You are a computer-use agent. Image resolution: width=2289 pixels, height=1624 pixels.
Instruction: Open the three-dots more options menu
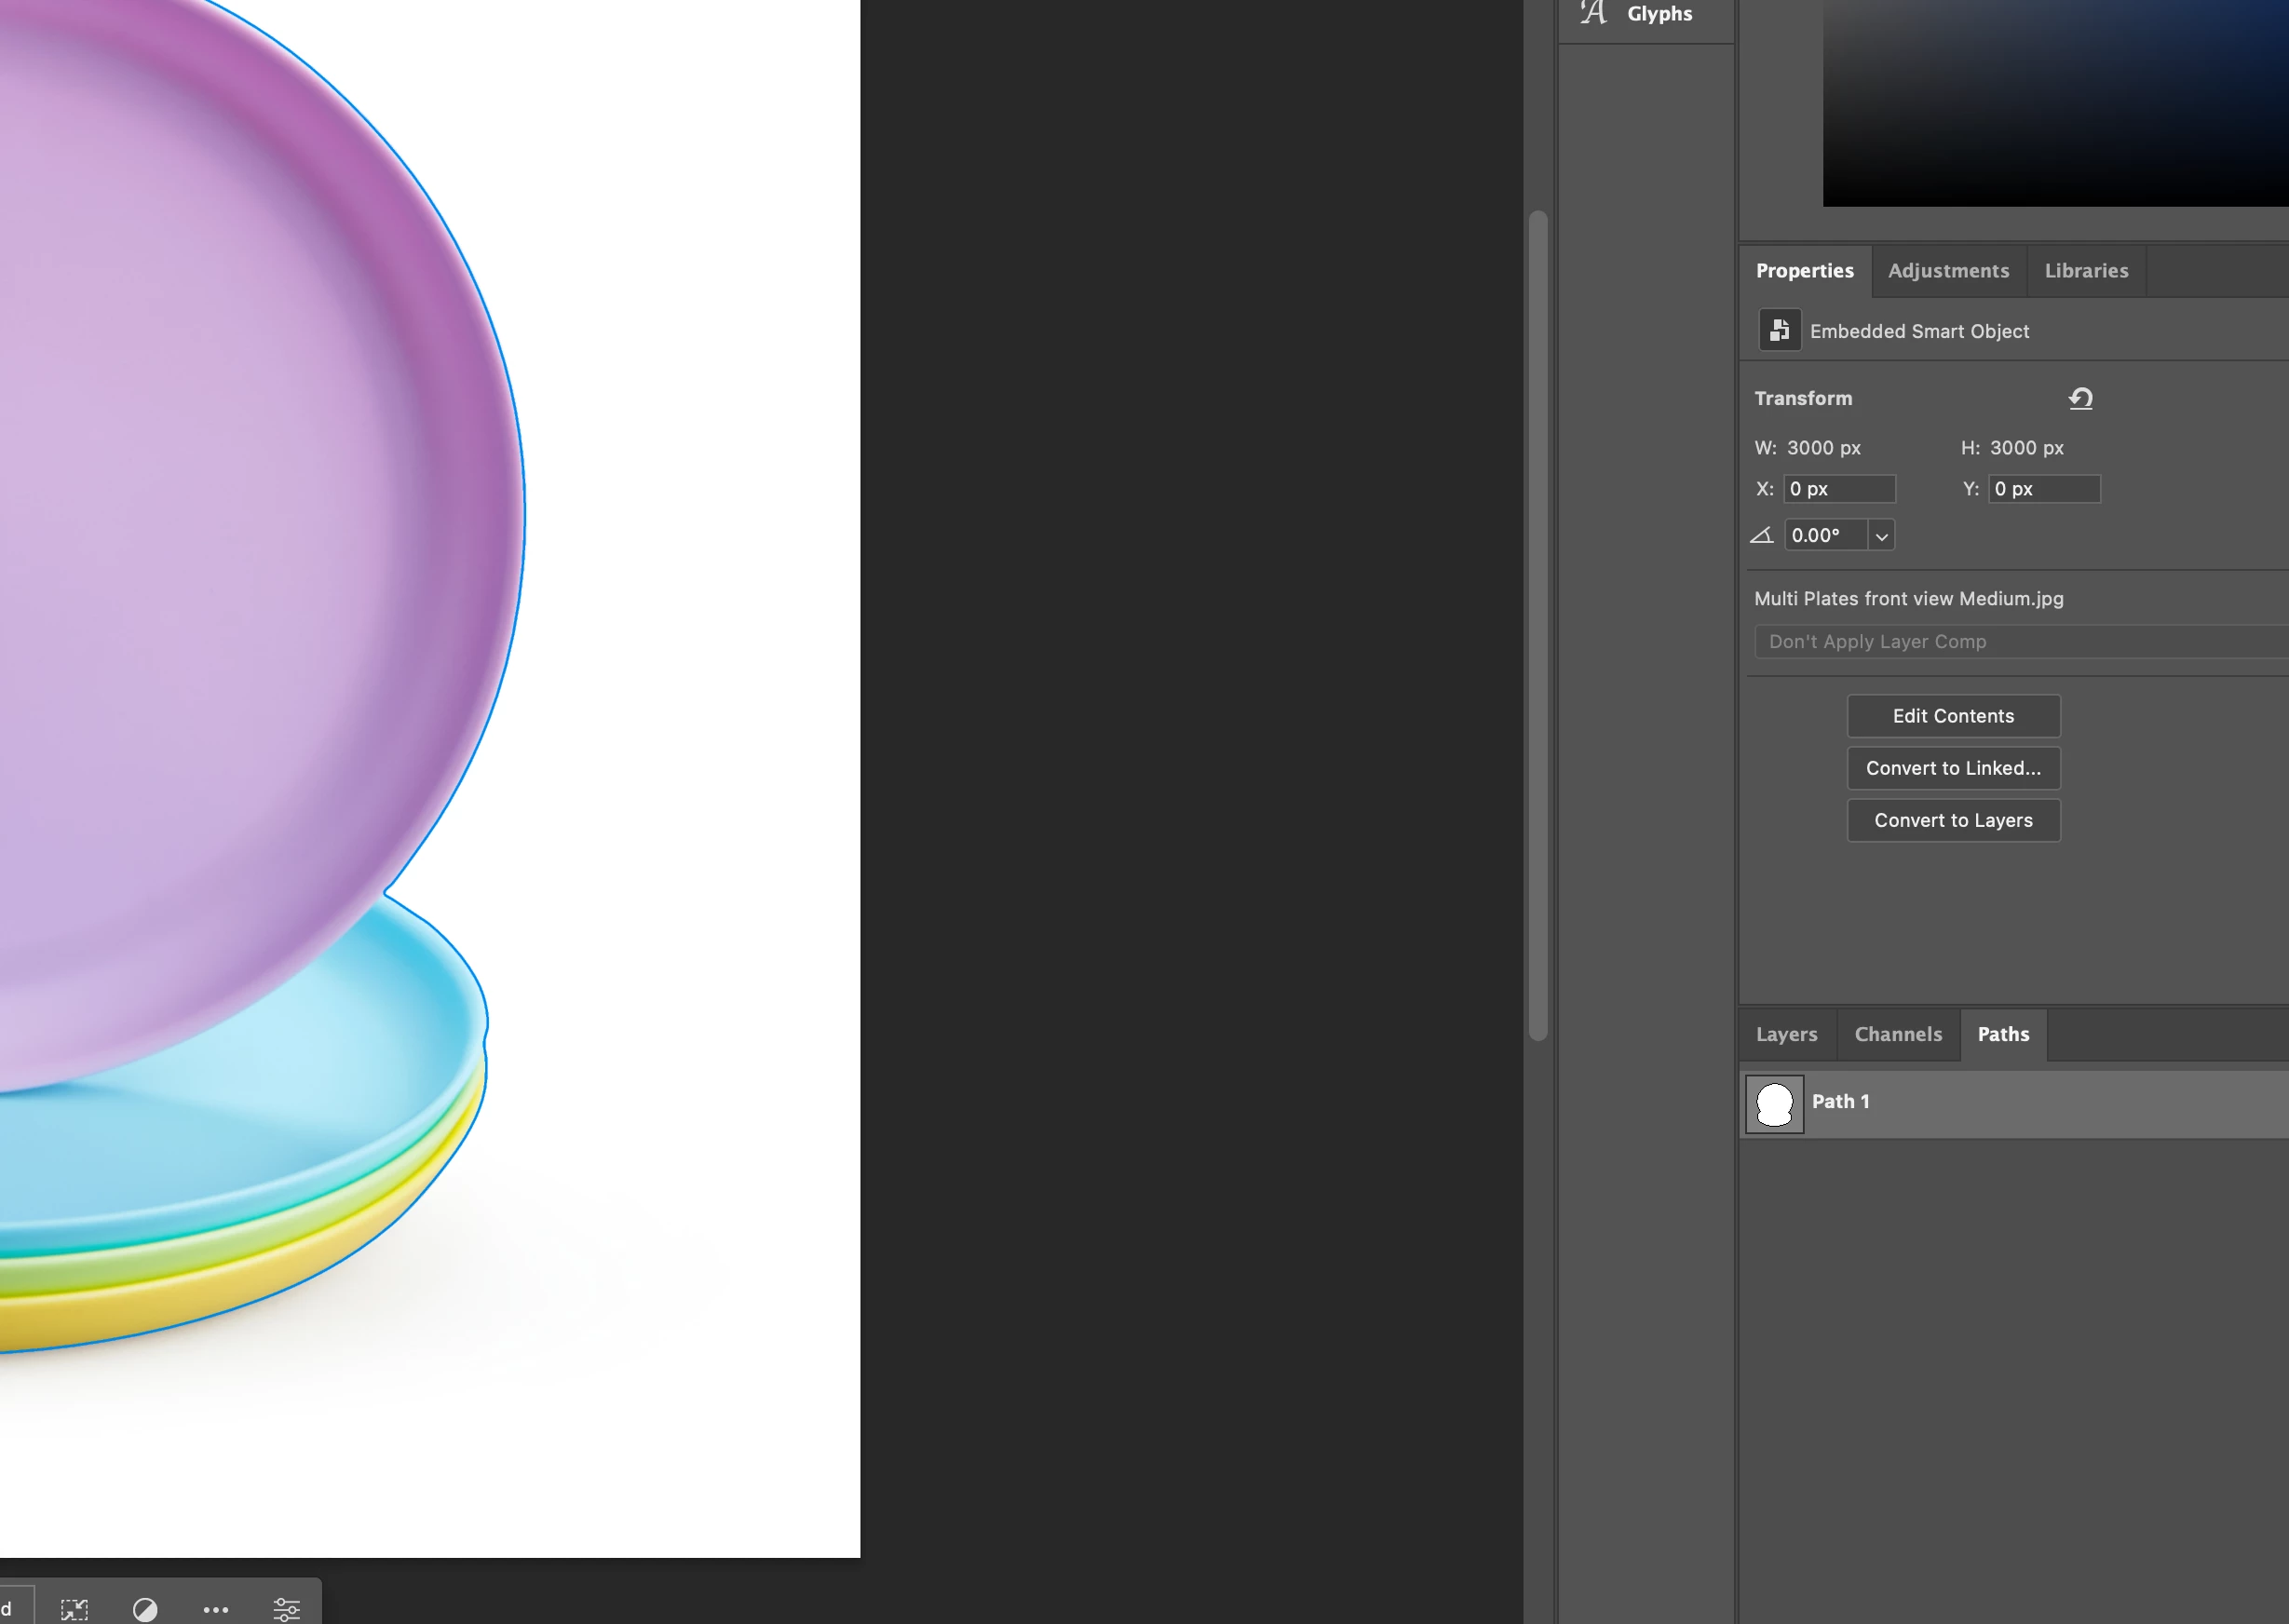pyautogui.click(x=216, y=1609)
